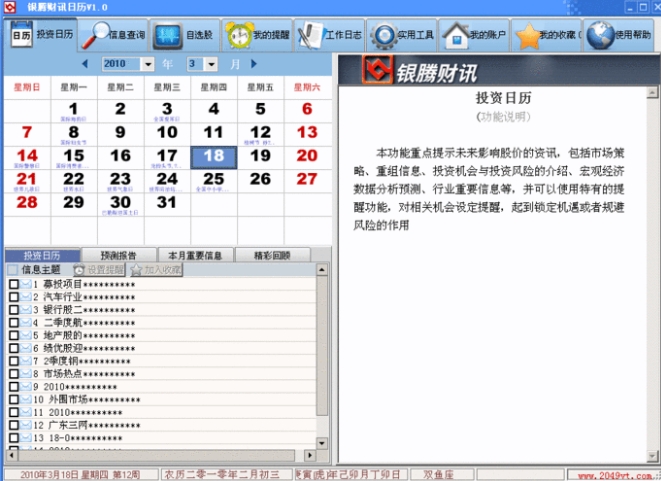The width and height of the screenshot is (661, 481).
Task: Switch to 精彩回顾 tab
Action: tap(272, 255)
